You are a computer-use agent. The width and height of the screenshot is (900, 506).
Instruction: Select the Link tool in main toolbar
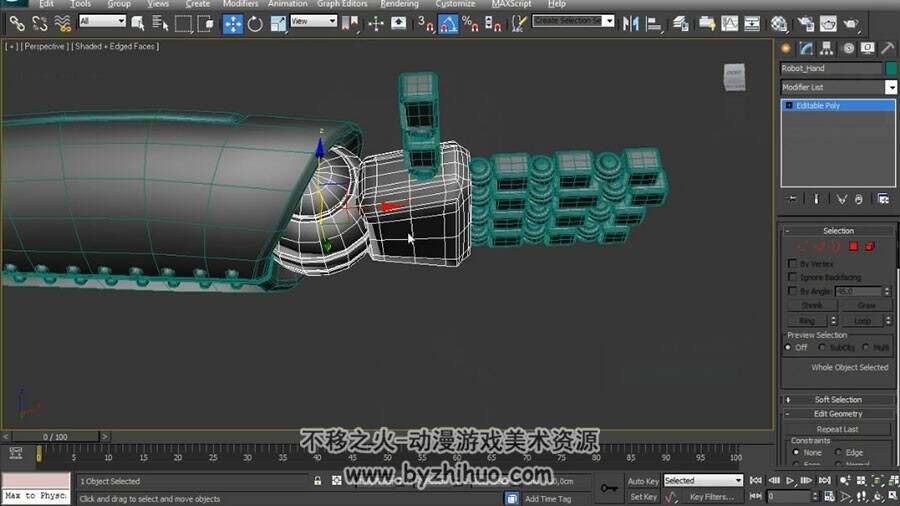pos(17,24)
